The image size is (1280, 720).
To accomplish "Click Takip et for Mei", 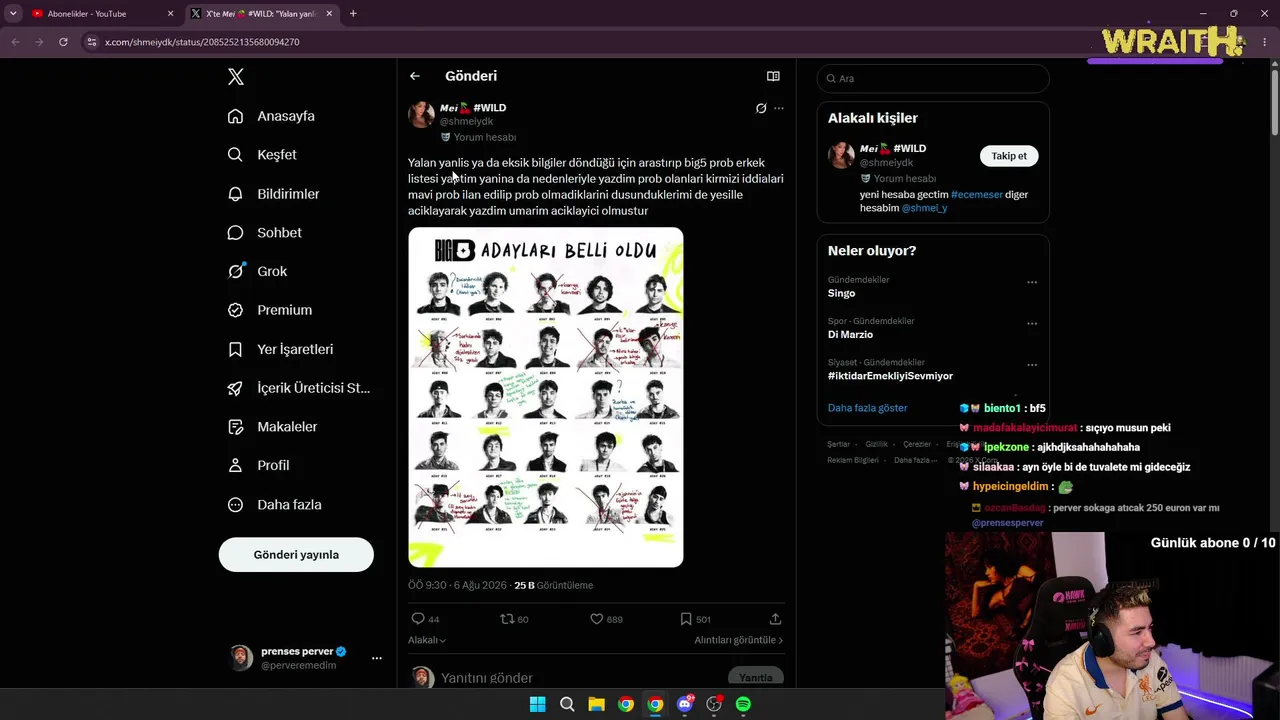I will [x=1009, y=156].
